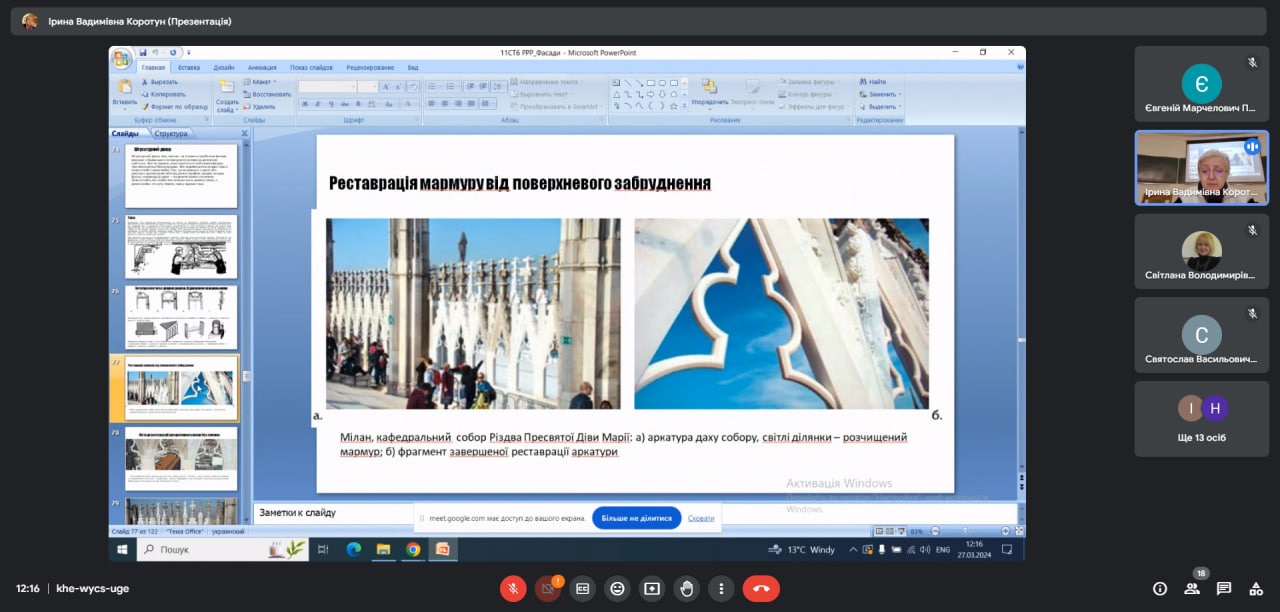1280x612 pixels.
Task: Open activities icon in Meet
Action: click(x=1254, y=589)
